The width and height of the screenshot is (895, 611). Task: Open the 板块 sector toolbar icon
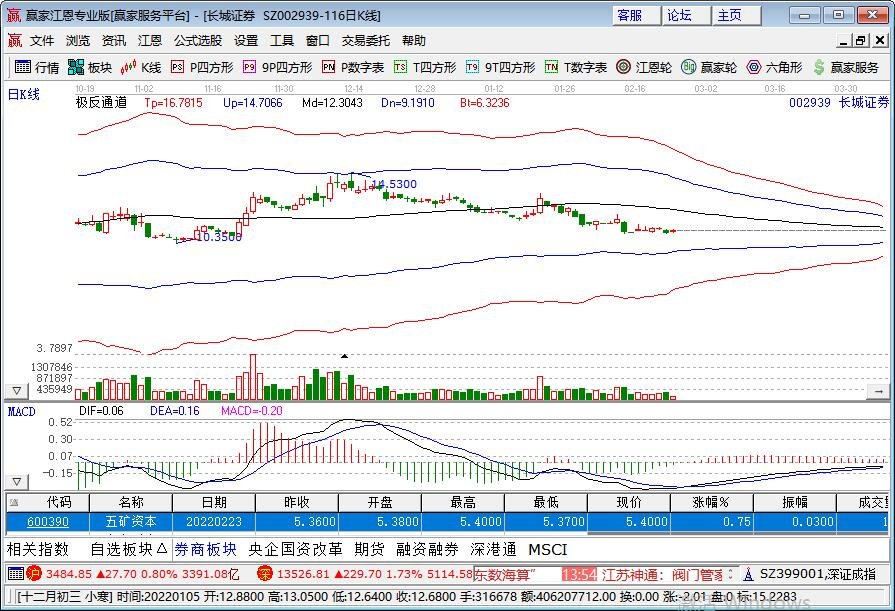pyautogui.click(x=90, y=67)
